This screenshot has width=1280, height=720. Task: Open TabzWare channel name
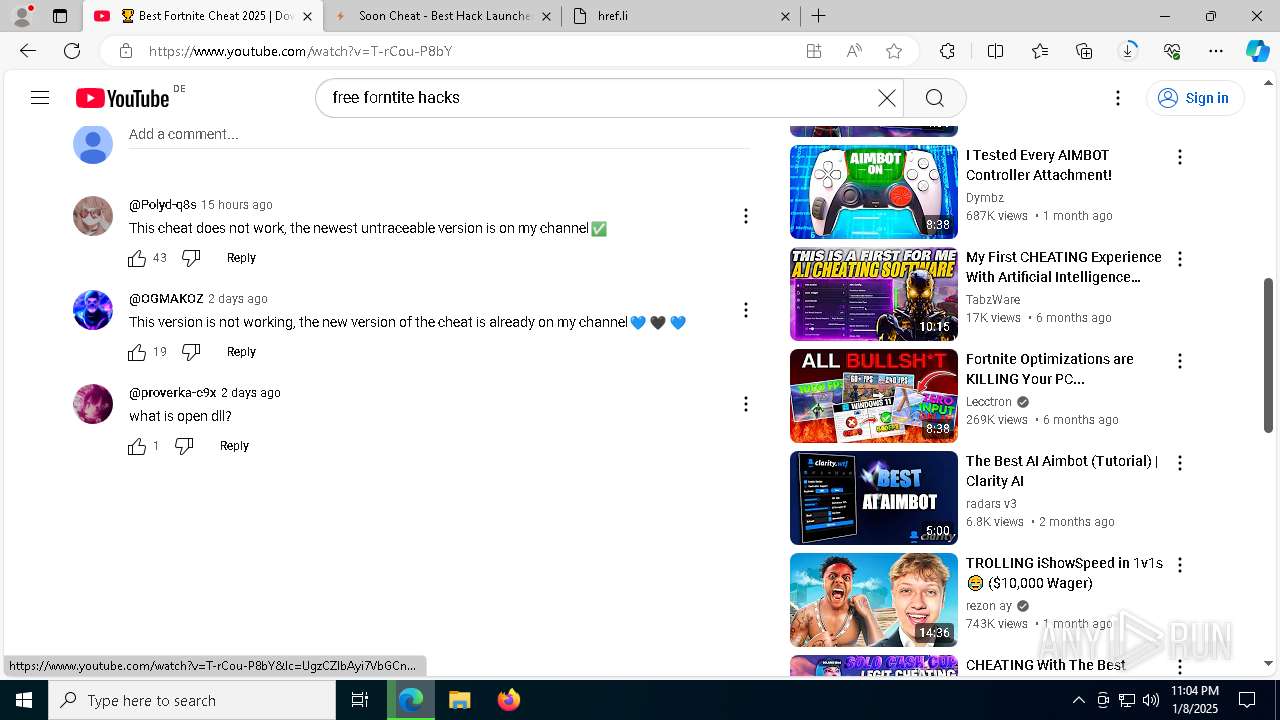993,300
